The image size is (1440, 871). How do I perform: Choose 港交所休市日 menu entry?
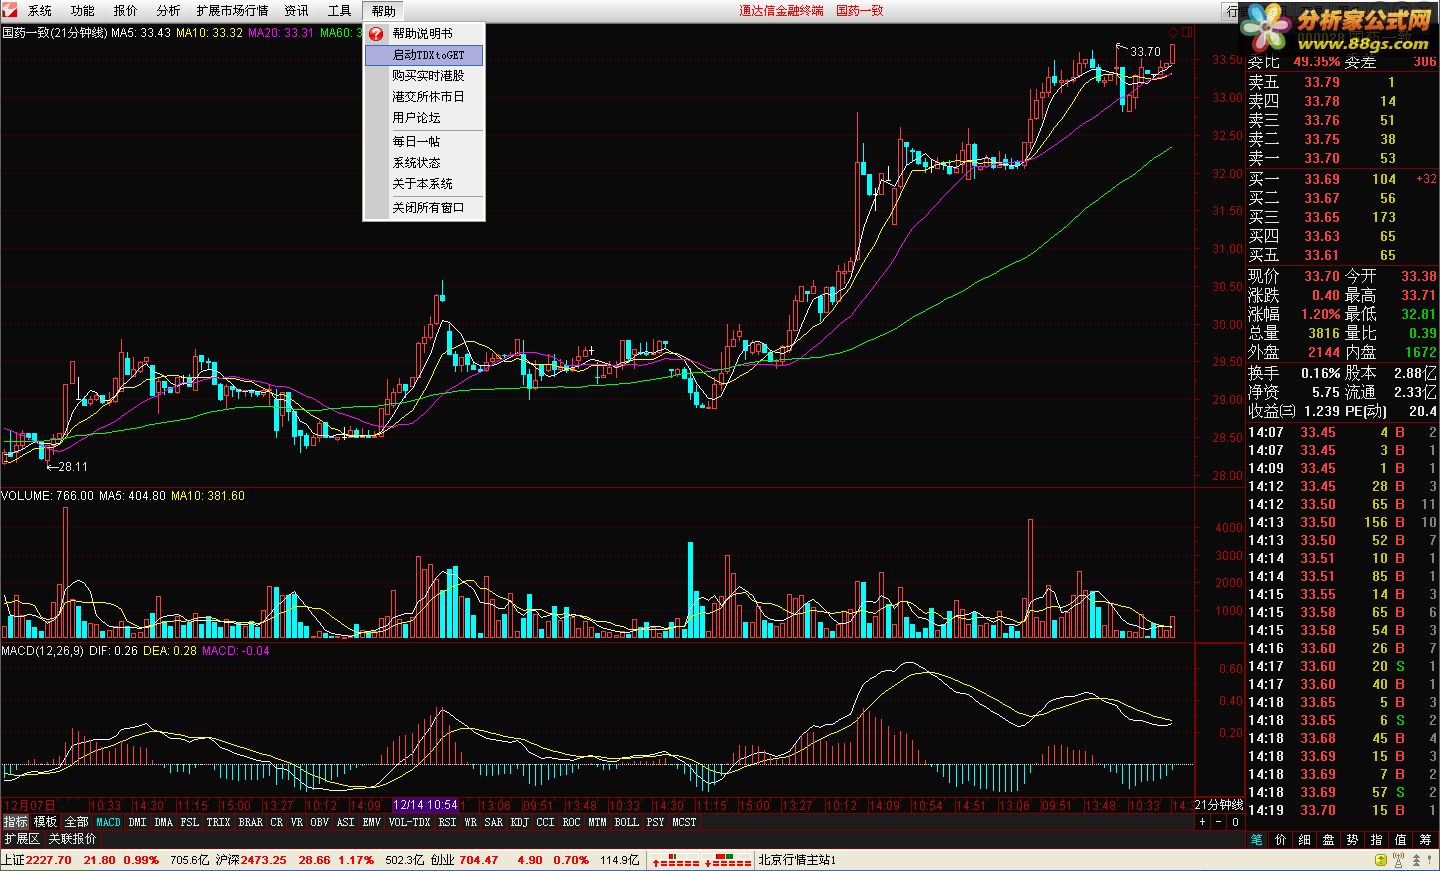point(424,97)
